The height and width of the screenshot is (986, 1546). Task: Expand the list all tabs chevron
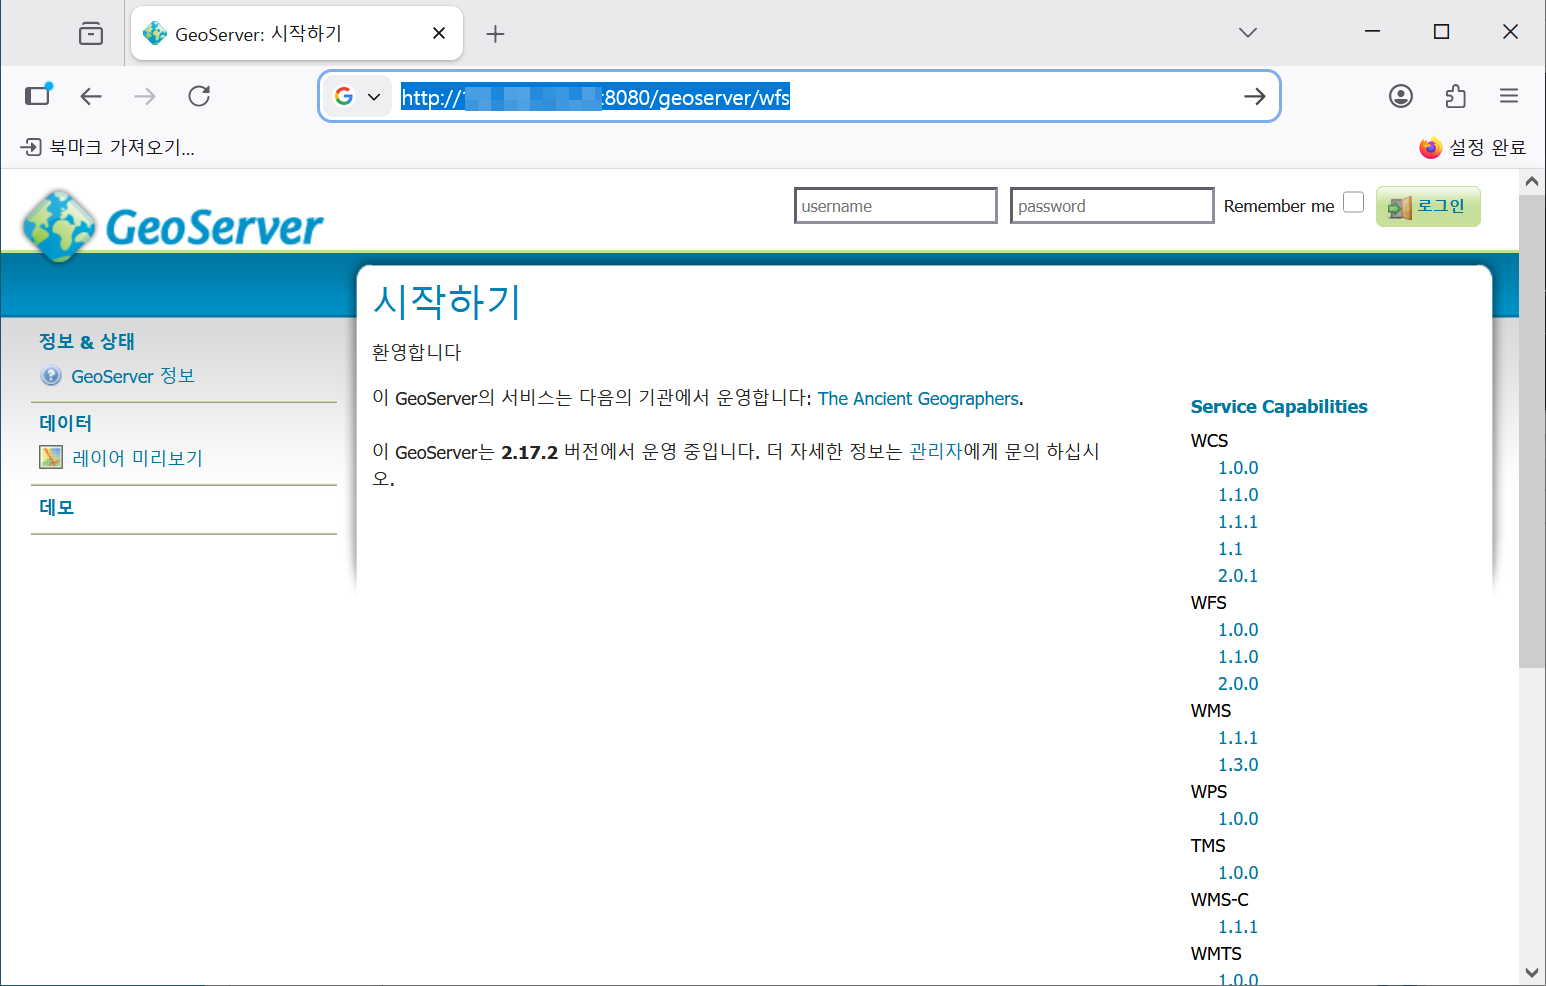pos(1247,33)
